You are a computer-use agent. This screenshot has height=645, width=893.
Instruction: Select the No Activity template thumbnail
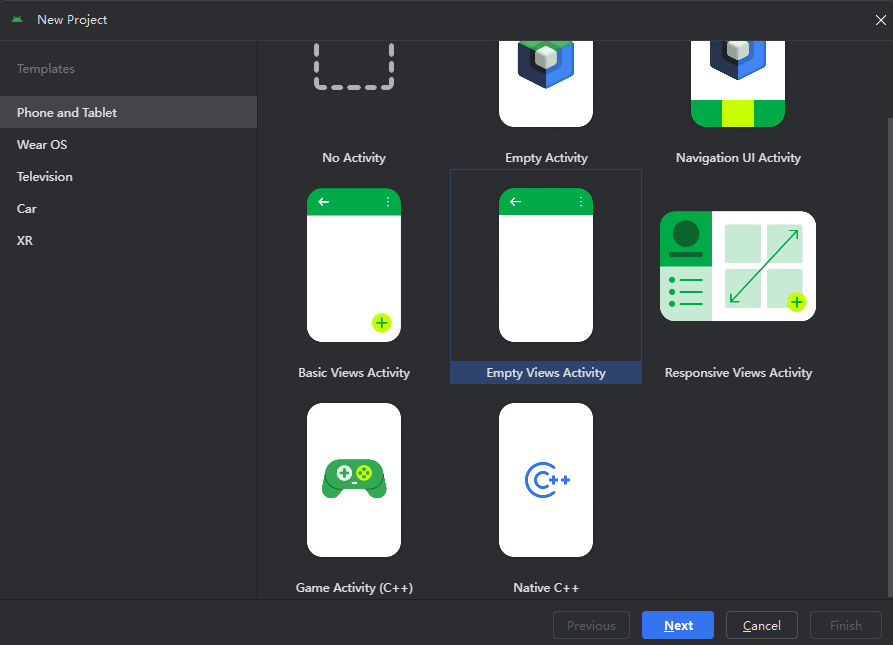354,66
